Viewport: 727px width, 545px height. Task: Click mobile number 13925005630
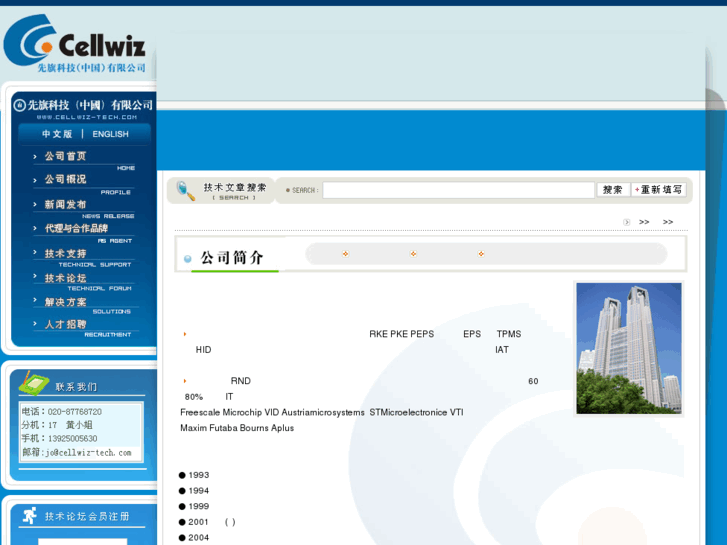tap(73, 439)
